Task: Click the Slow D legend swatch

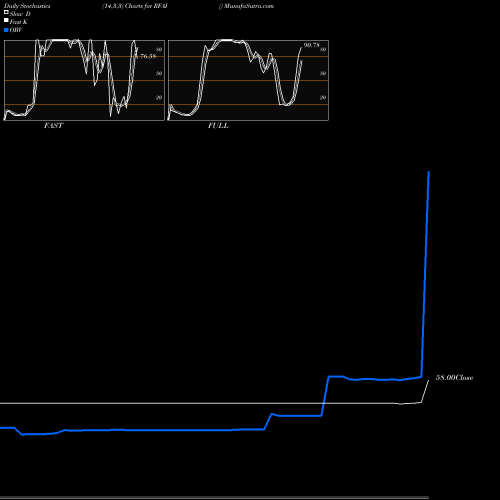Action: [6, 12]
